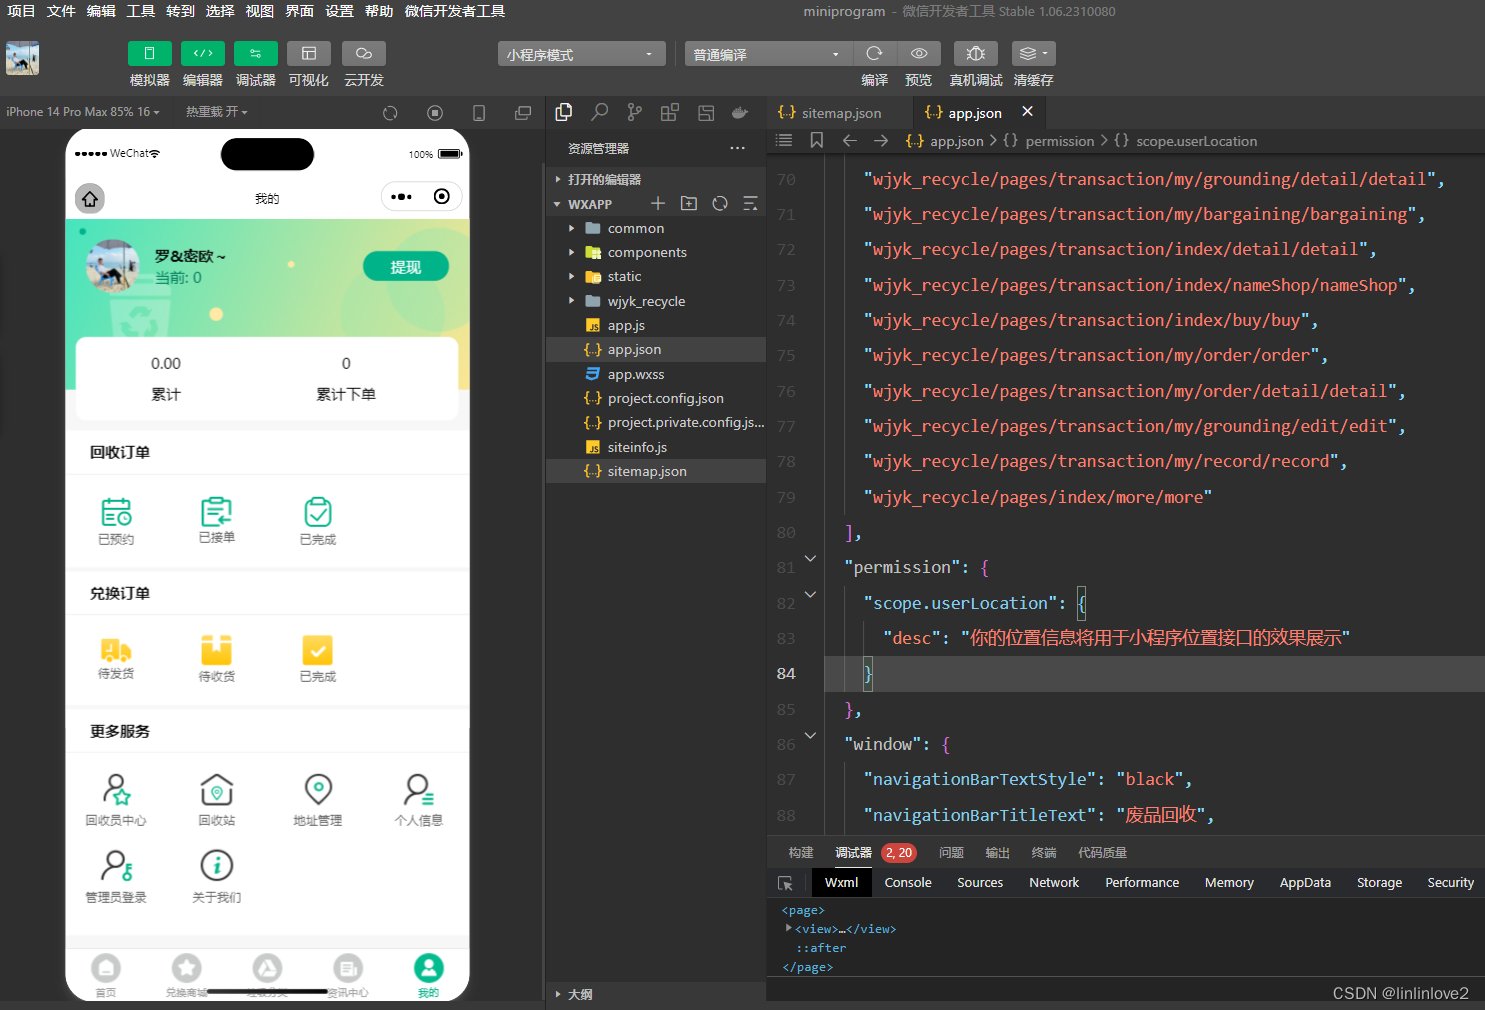Create a new file in WXAPP

[x=658, y=204]
